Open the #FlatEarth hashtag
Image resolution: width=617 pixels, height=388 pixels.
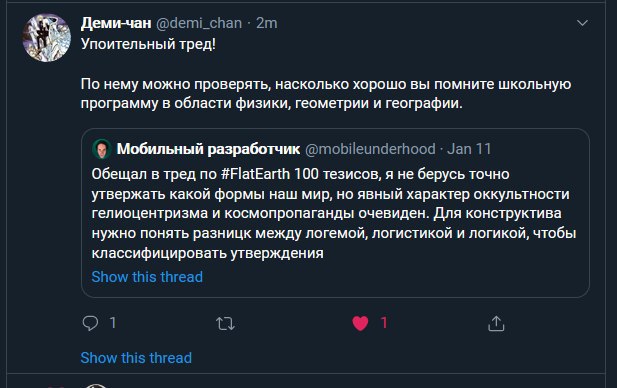coord(255,174)
